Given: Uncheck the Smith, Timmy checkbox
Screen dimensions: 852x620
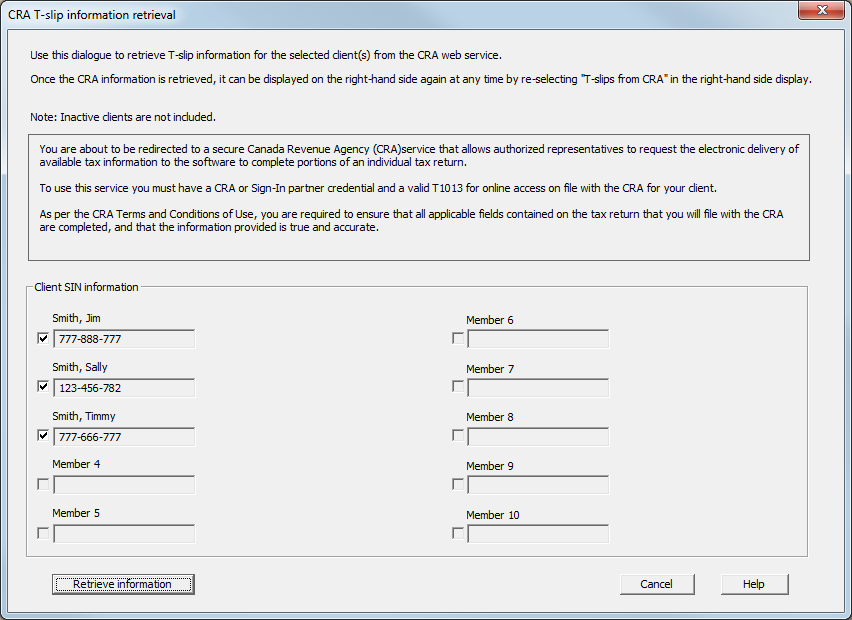Looking at the screenshot, I should [43, 436].
